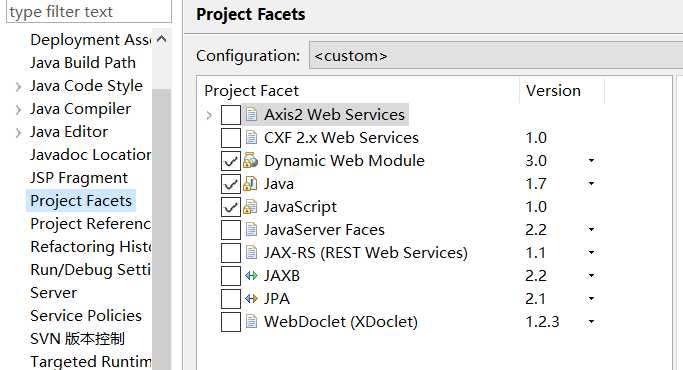
Task: Click the JAXB arrows icon
Action: pyautogui.click(x=251, y=275)
